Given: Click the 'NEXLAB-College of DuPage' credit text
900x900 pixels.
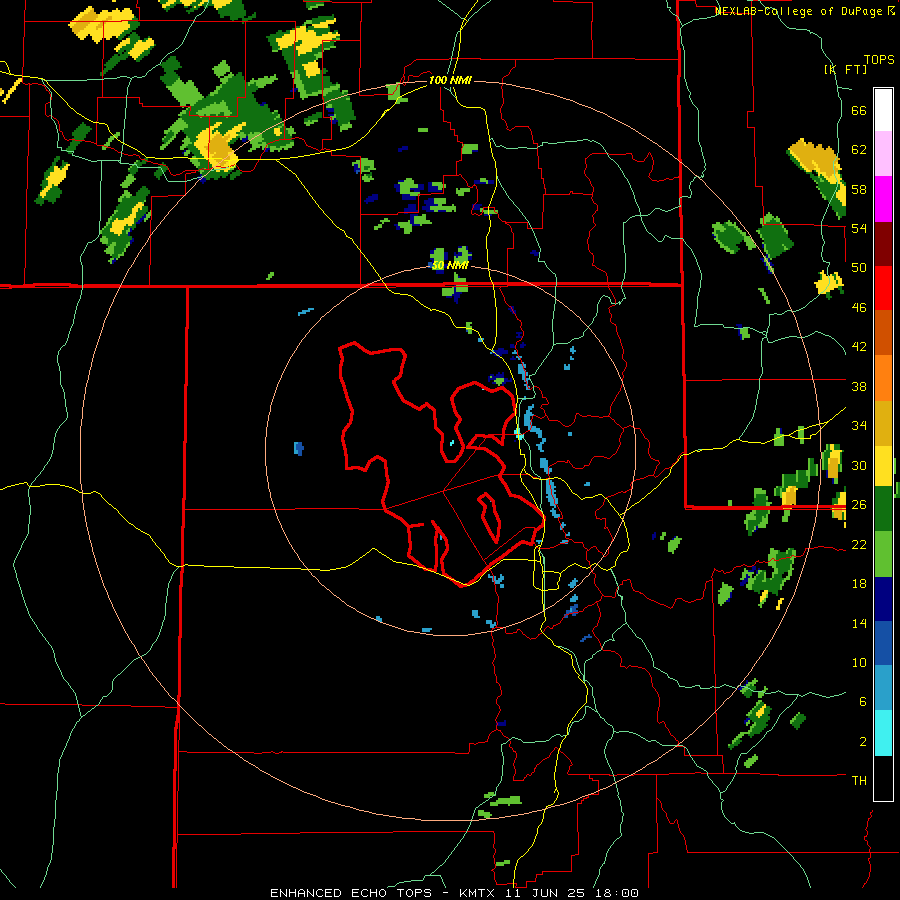Looking at the screenshot, I should pos(800,11).
